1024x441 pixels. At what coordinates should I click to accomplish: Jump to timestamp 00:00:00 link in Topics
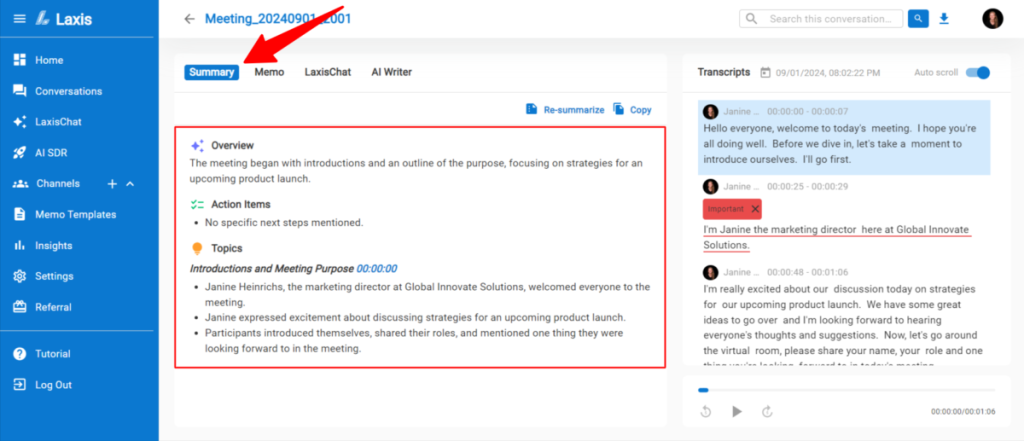377,268
